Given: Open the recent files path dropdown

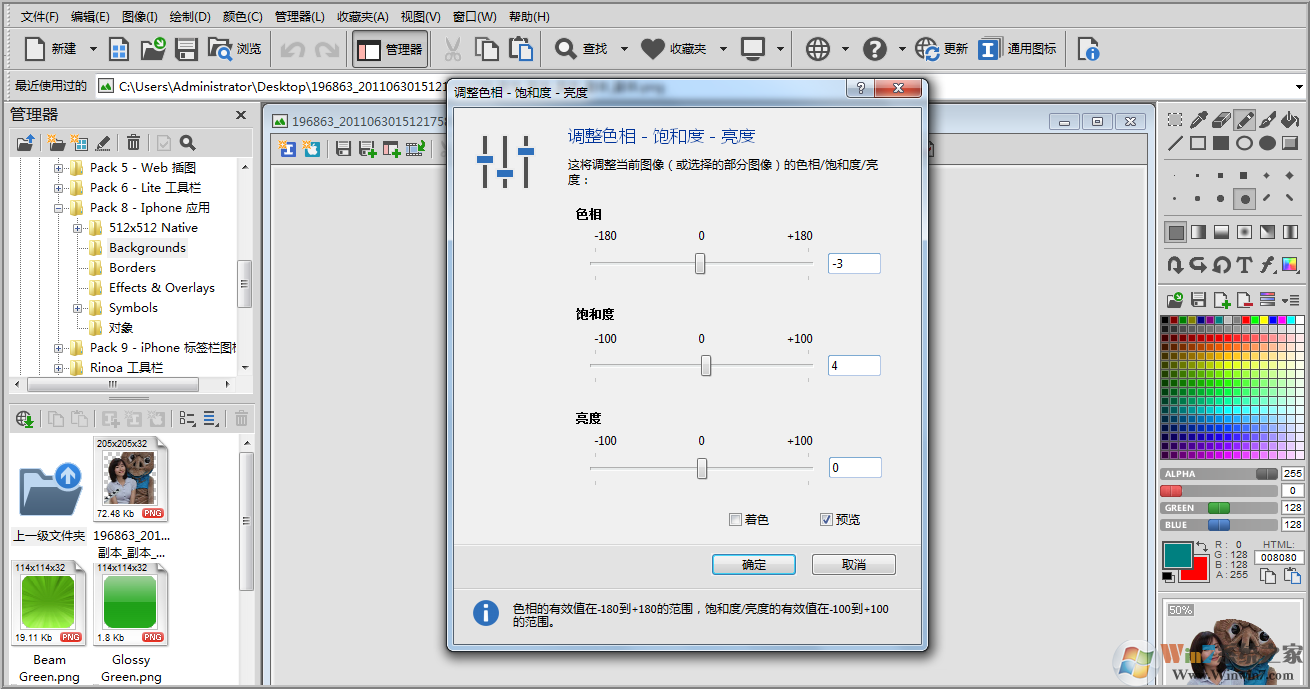Looking at the screenshot, I should point(1299,86).
